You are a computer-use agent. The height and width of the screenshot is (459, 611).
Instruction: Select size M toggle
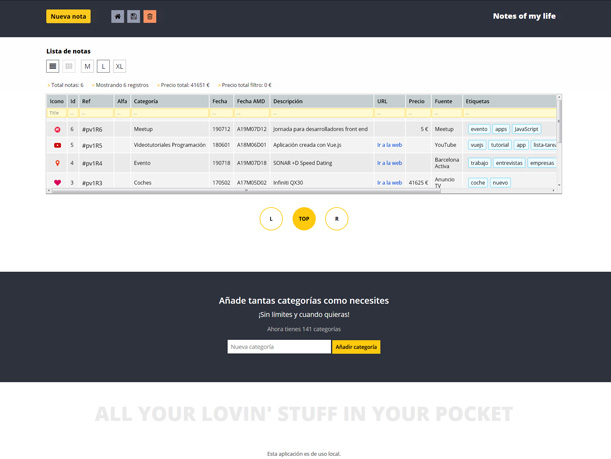(87, 66)
